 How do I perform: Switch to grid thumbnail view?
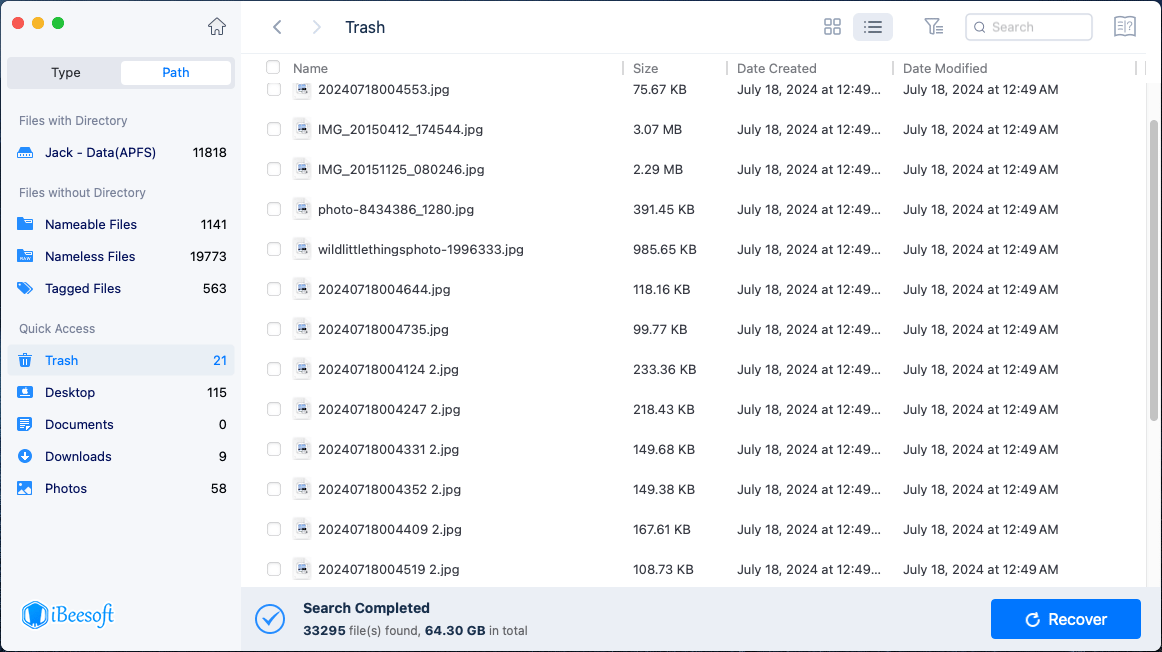pyautogui.click(x=832, y=27)
